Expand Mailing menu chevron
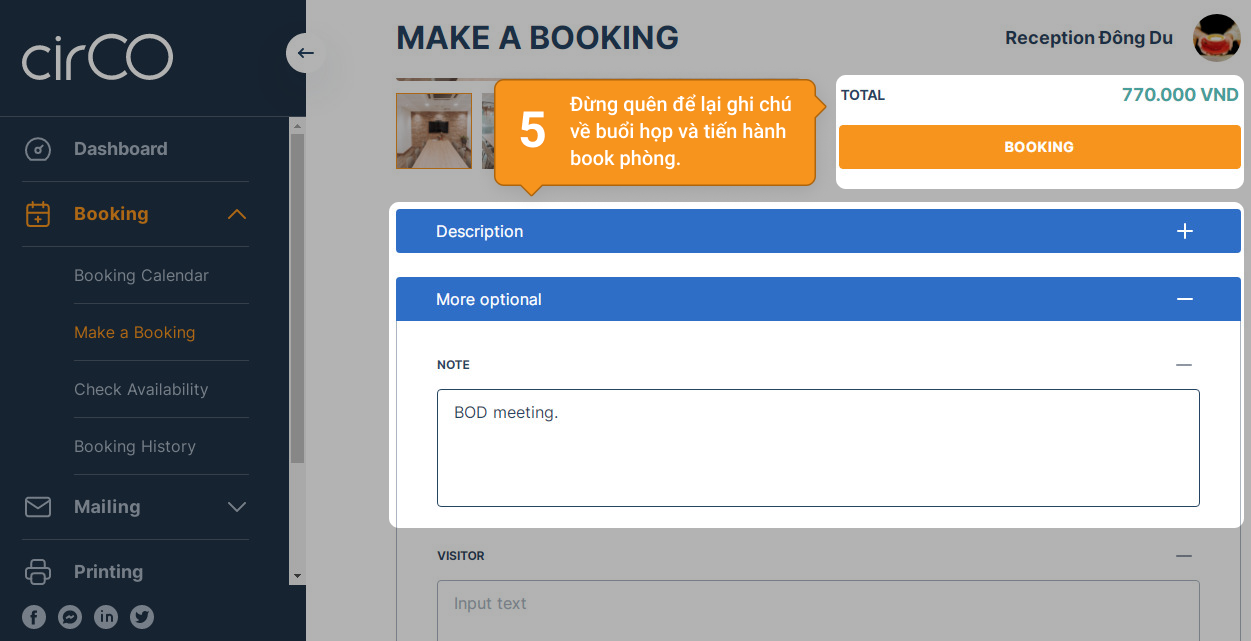The width and height of the screenshot is (1251, 641). 237,507
